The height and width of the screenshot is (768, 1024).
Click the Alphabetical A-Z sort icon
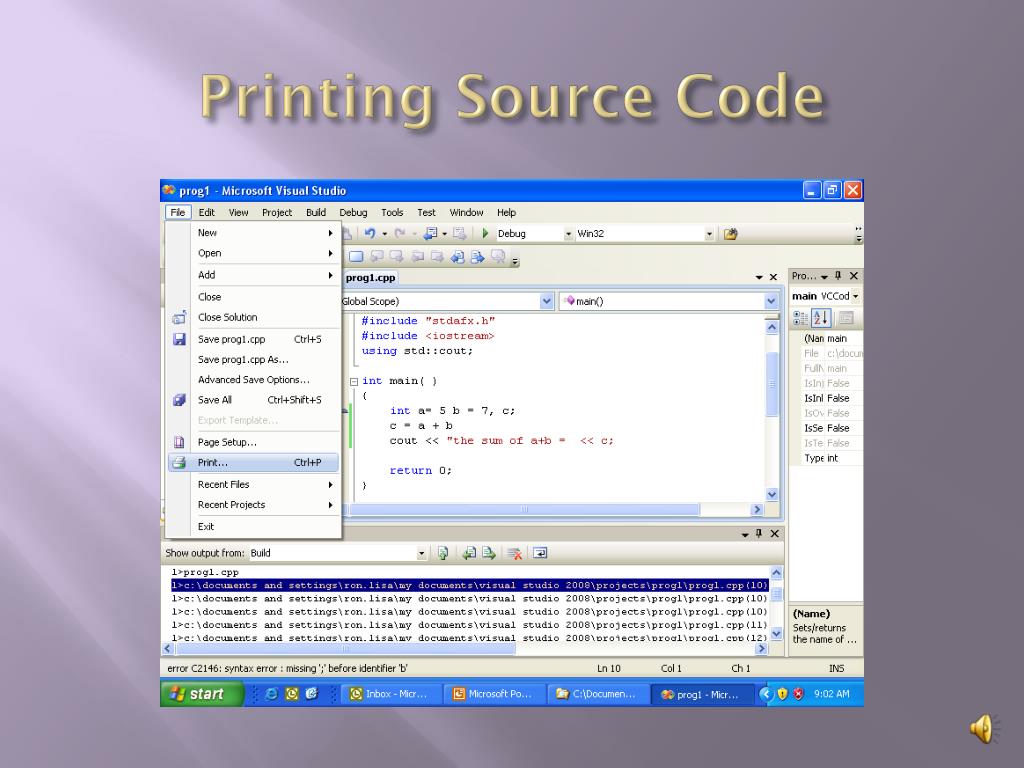821,318
